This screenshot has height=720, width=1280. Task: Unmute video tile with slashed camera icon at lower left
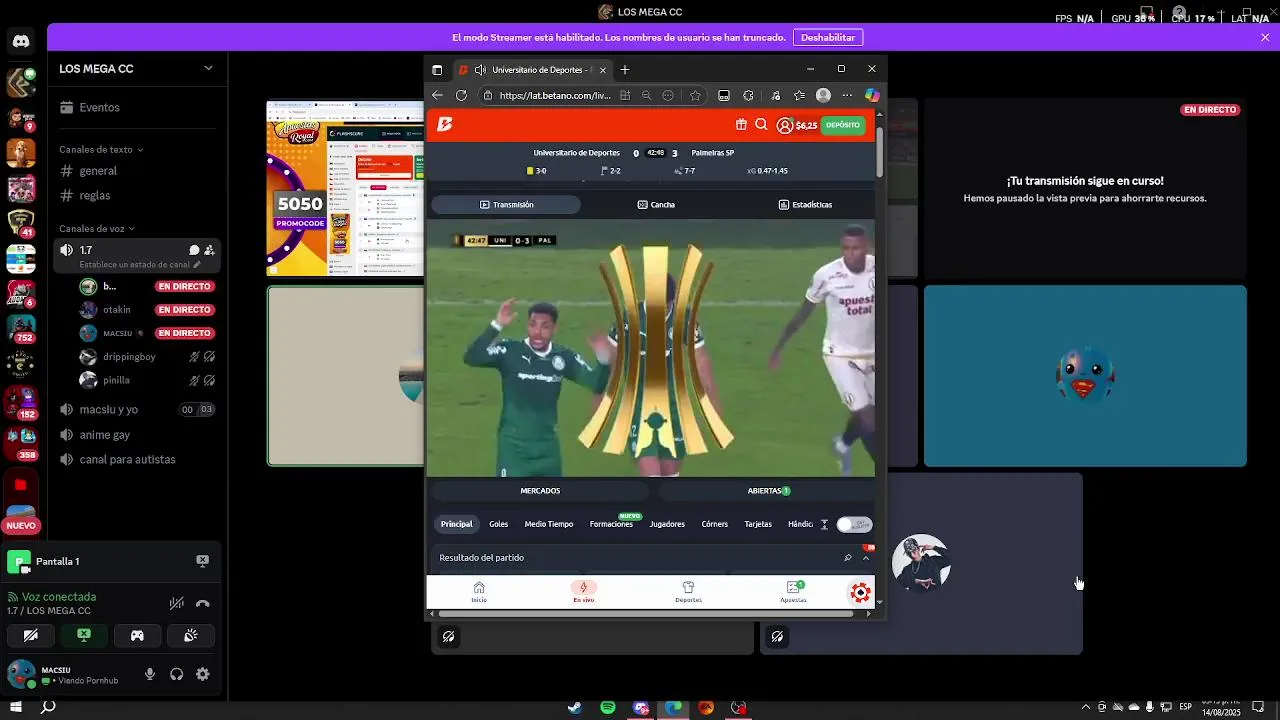pyautogui.click(x=449, y=636)
